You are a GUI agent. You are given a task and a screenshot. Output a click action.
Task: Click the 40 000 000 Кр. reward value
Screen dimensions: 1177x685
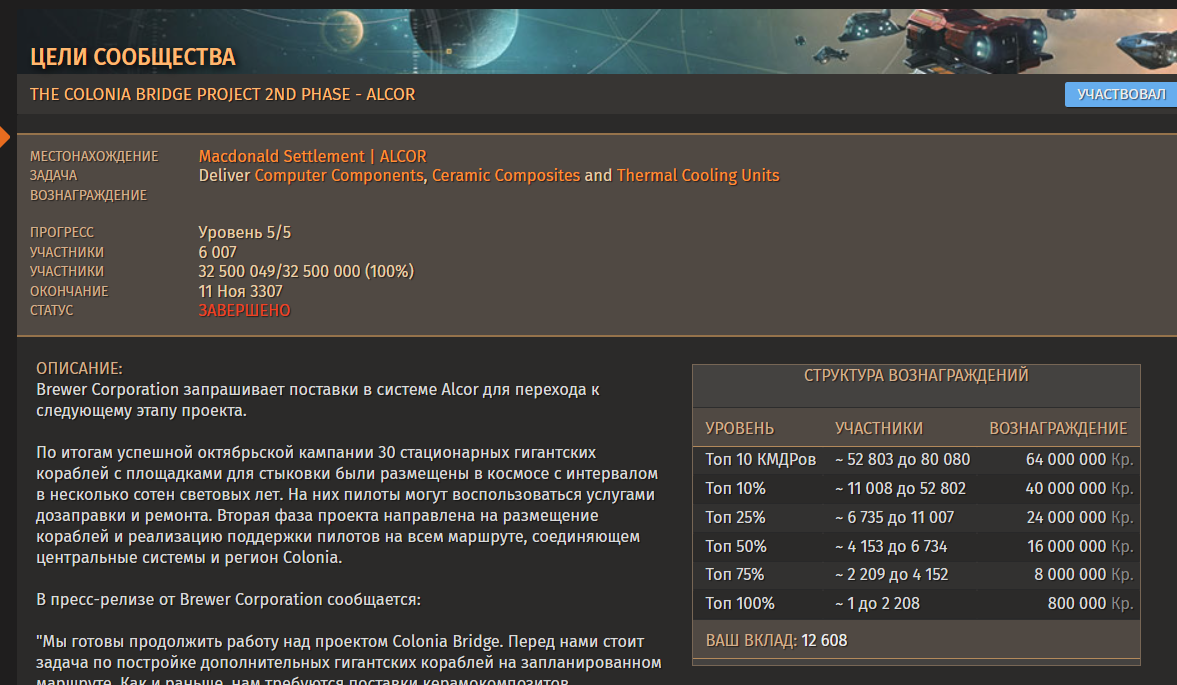[1079, 488]
